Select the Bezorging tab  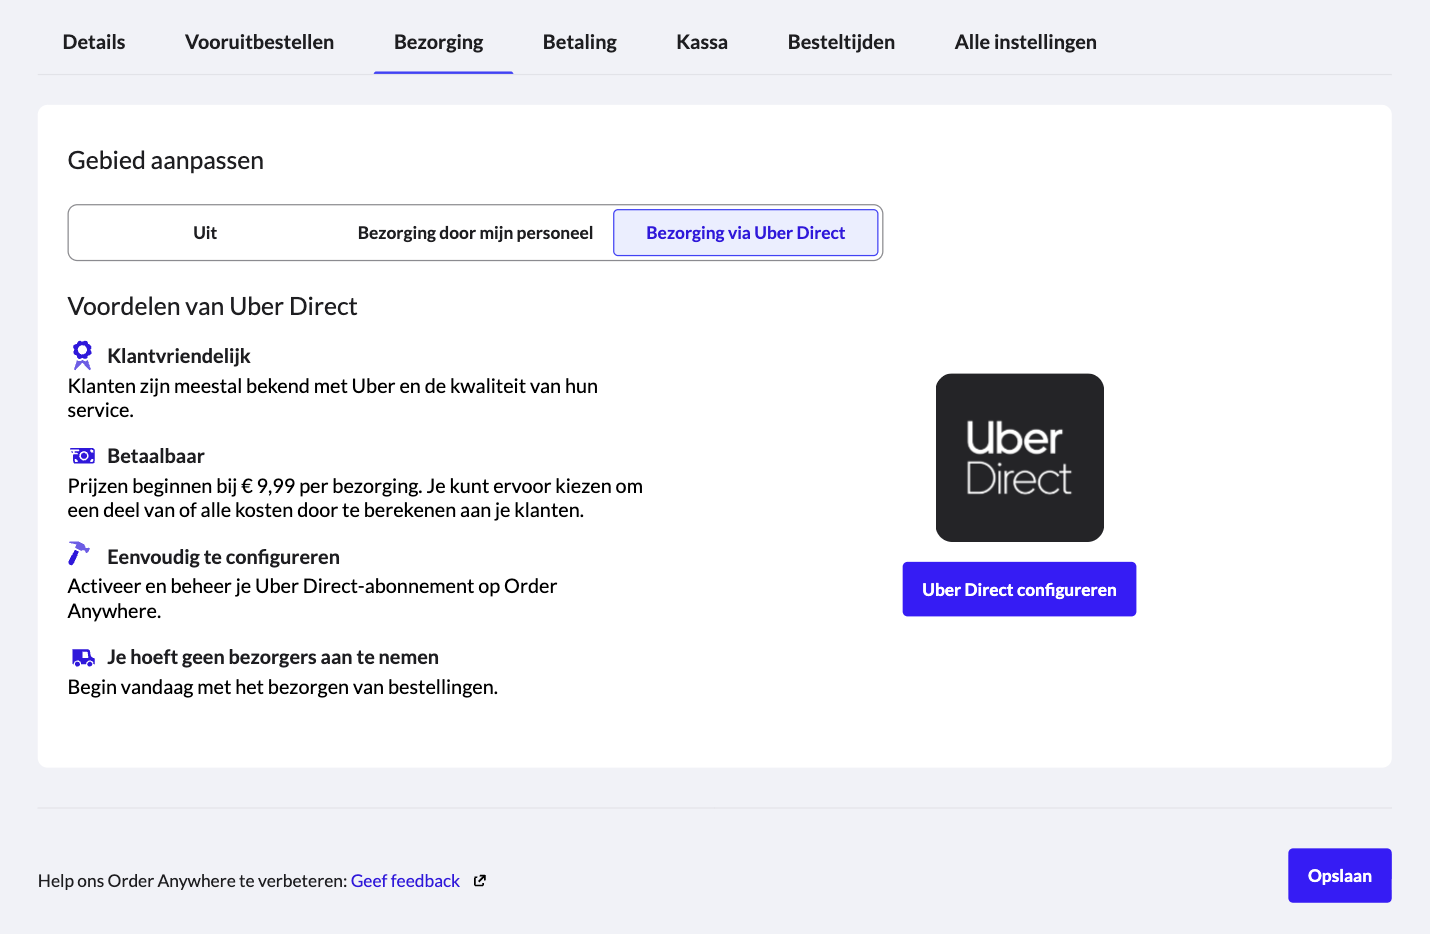(x=439, y=42)
